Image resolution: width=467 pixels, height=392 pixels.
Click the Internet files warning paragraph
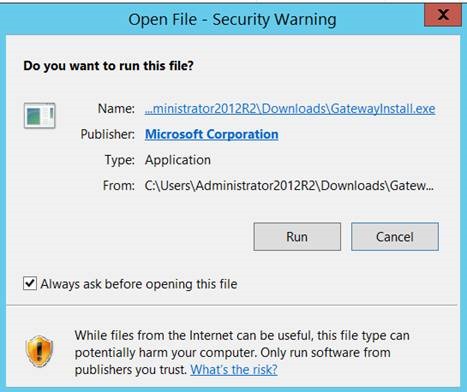[x=242, y=352]
